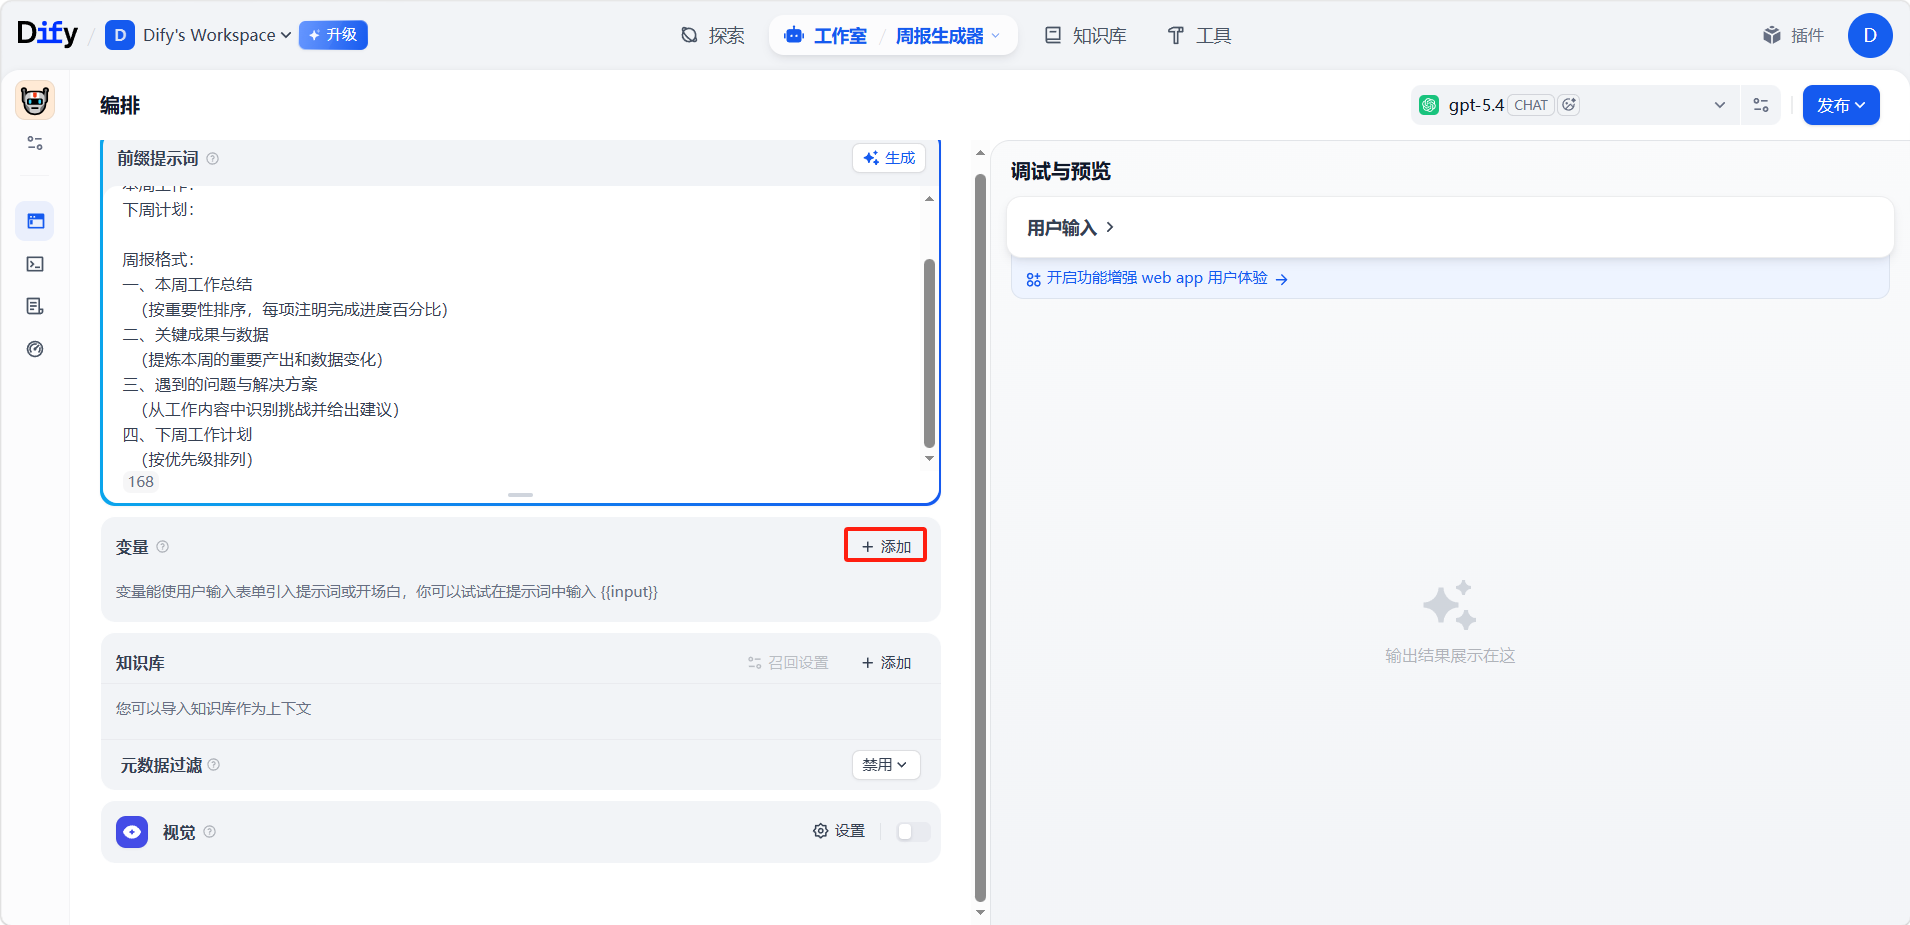This screenshot has width=1910, height=925.
Task: Click 生成 to auto-generate prompt
Action: pos(889,158)
